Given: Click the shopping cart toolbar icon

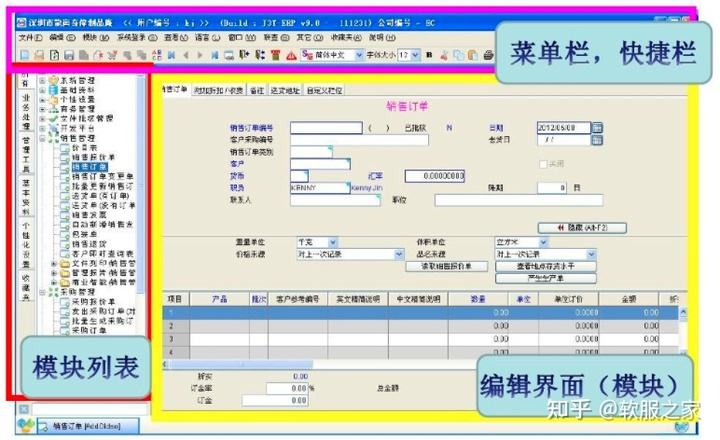Looking at the screenshot, I should (x=112, y=55).
